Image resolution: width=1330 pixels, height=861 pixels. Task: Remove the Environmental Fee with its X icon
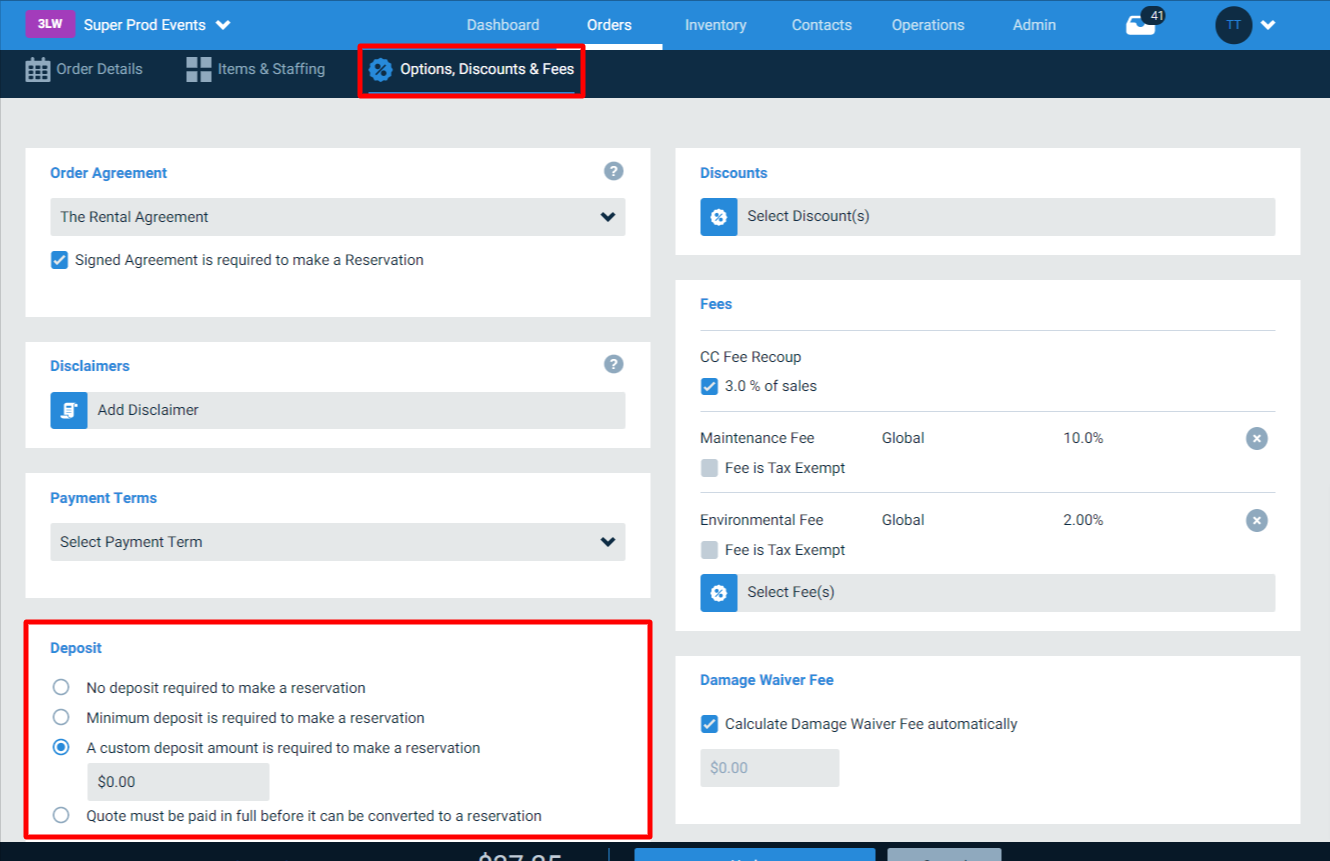pyautogui.click(x=1257, y=520)
